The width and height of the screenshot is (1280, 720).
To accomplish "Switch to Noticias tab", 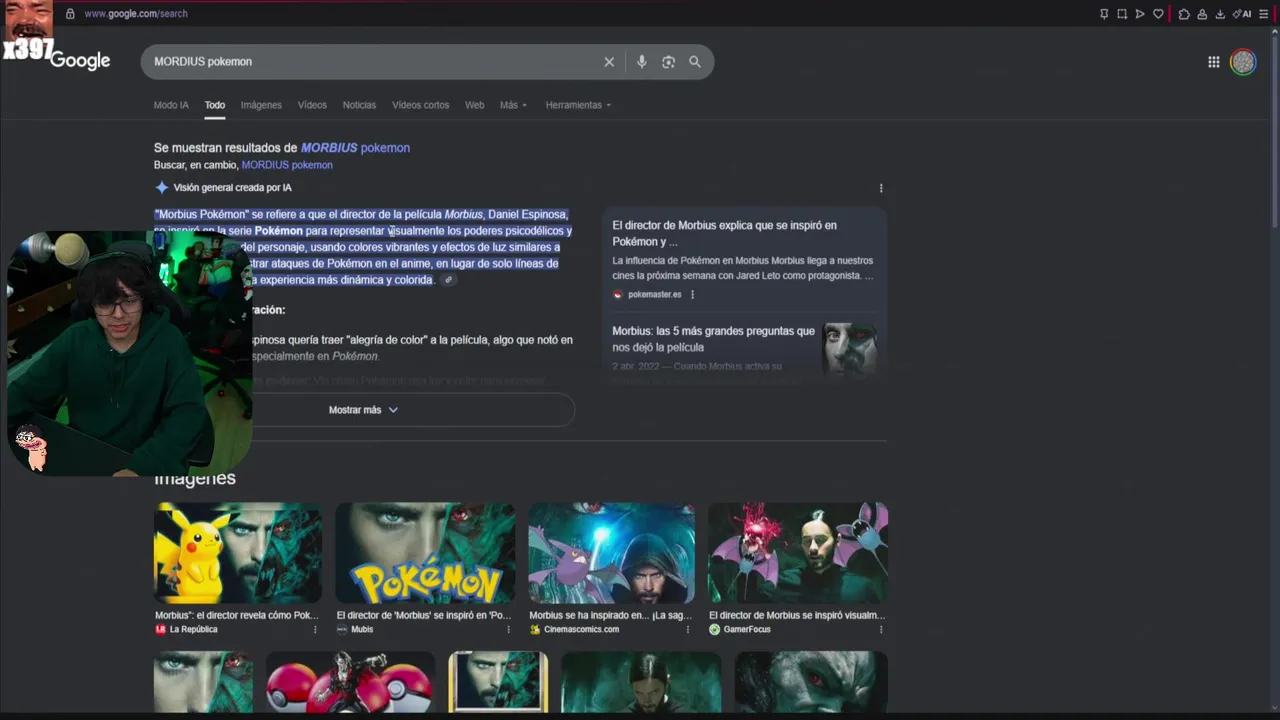I will [359, 105].
